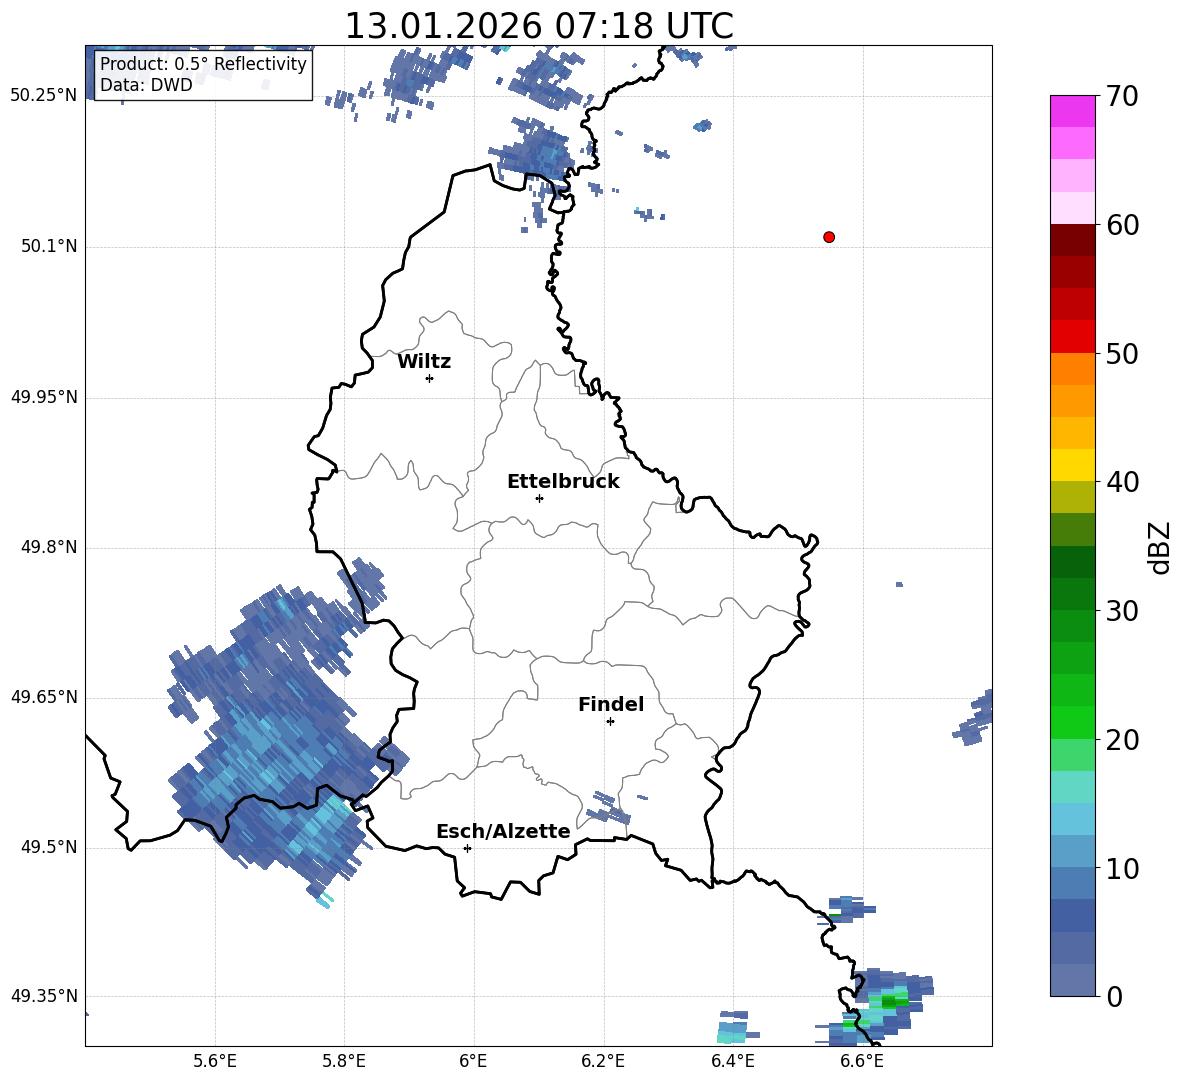The width and height of the screenshot is (1184, 1081).
Task: Click the Esch/Alzette station cross marker
Action: [467, 848]
